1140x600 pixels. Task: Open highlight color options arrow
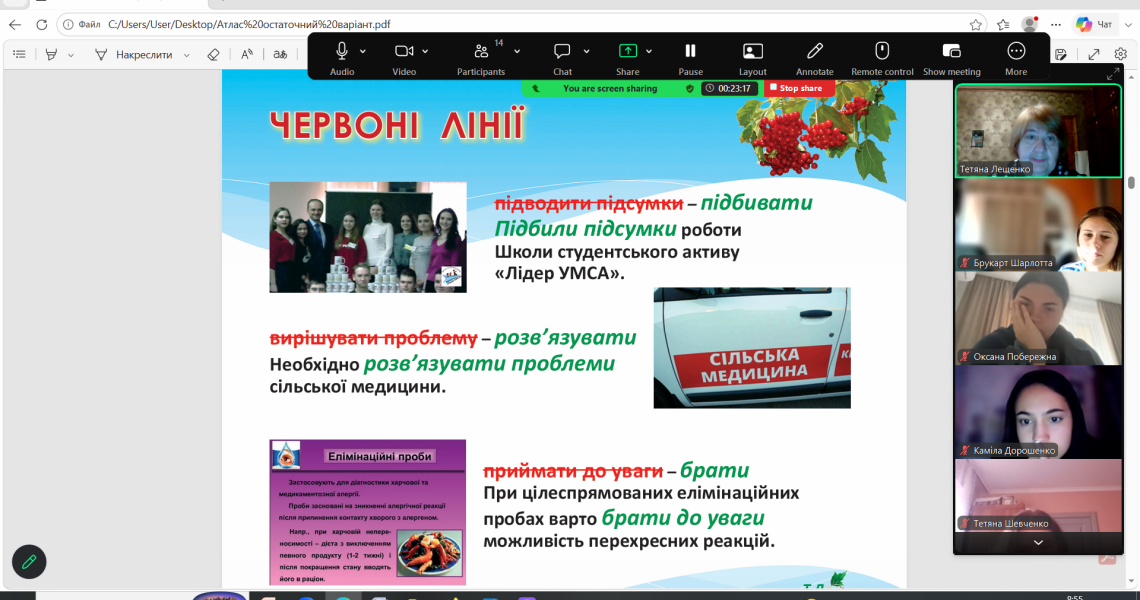coord(71,55)
